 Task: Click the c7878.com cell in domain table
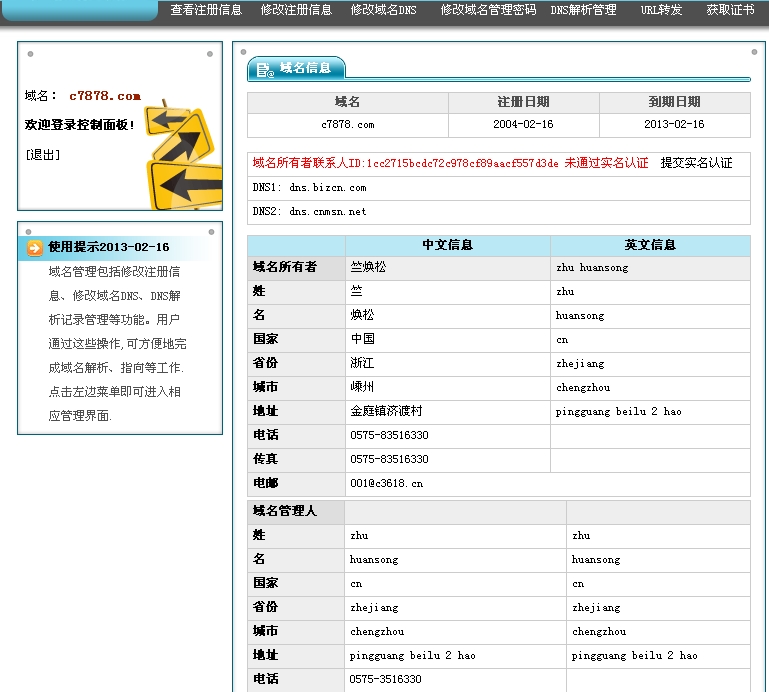click(348, 125)
